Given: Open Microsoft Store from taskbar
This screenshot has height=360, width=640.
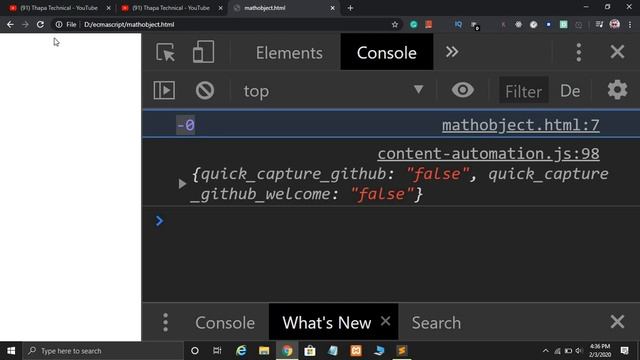Looking at the screenshot, I should tap(310, 351).
